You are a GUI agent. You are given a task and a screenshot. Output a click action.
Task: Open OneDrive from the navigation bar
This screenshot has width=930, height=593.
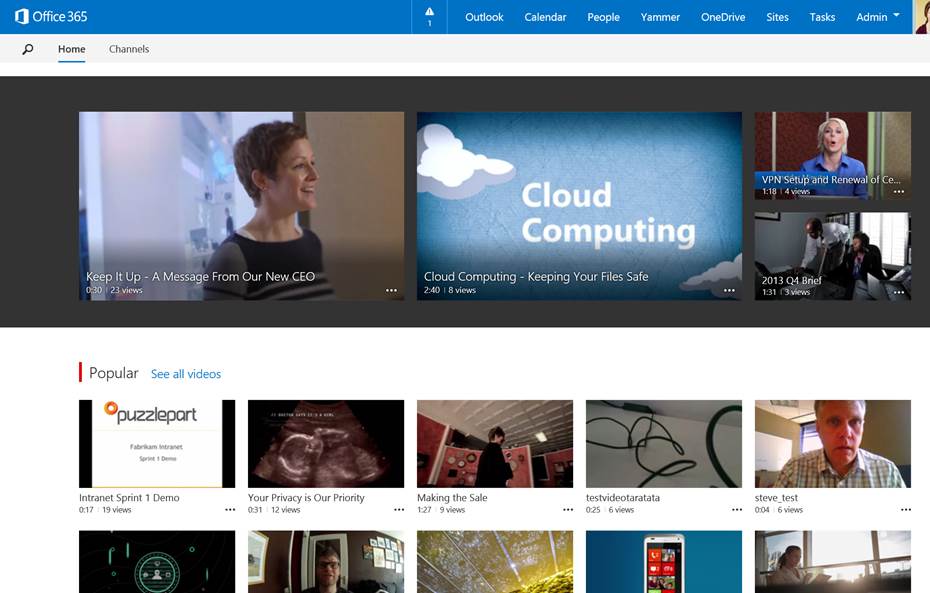click(723, 17)
